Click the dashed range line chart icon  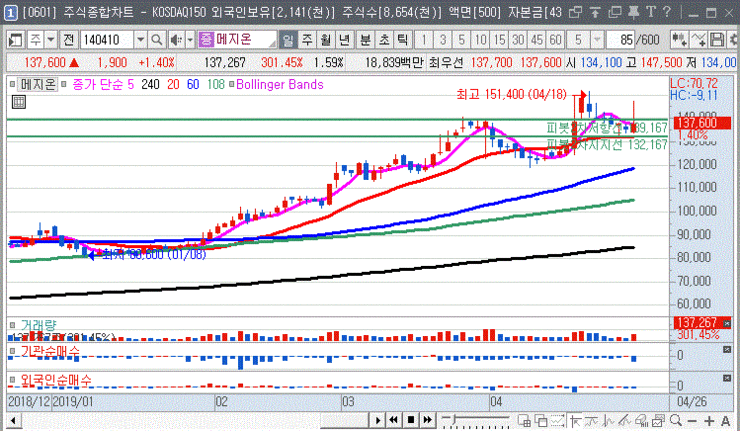click(x=558, y=420)
